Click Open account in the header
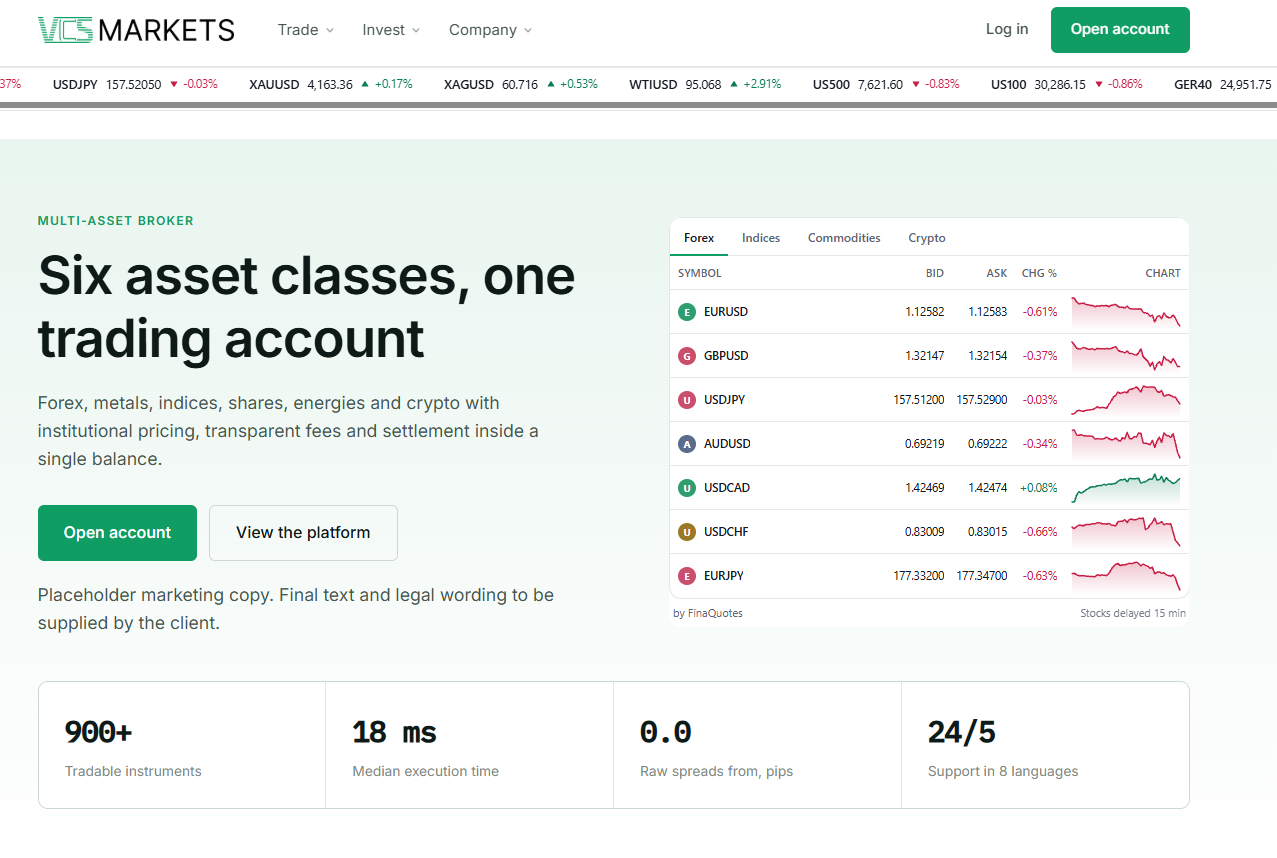The width and height of the screenshot is (1277, 858). [1120, 30]
